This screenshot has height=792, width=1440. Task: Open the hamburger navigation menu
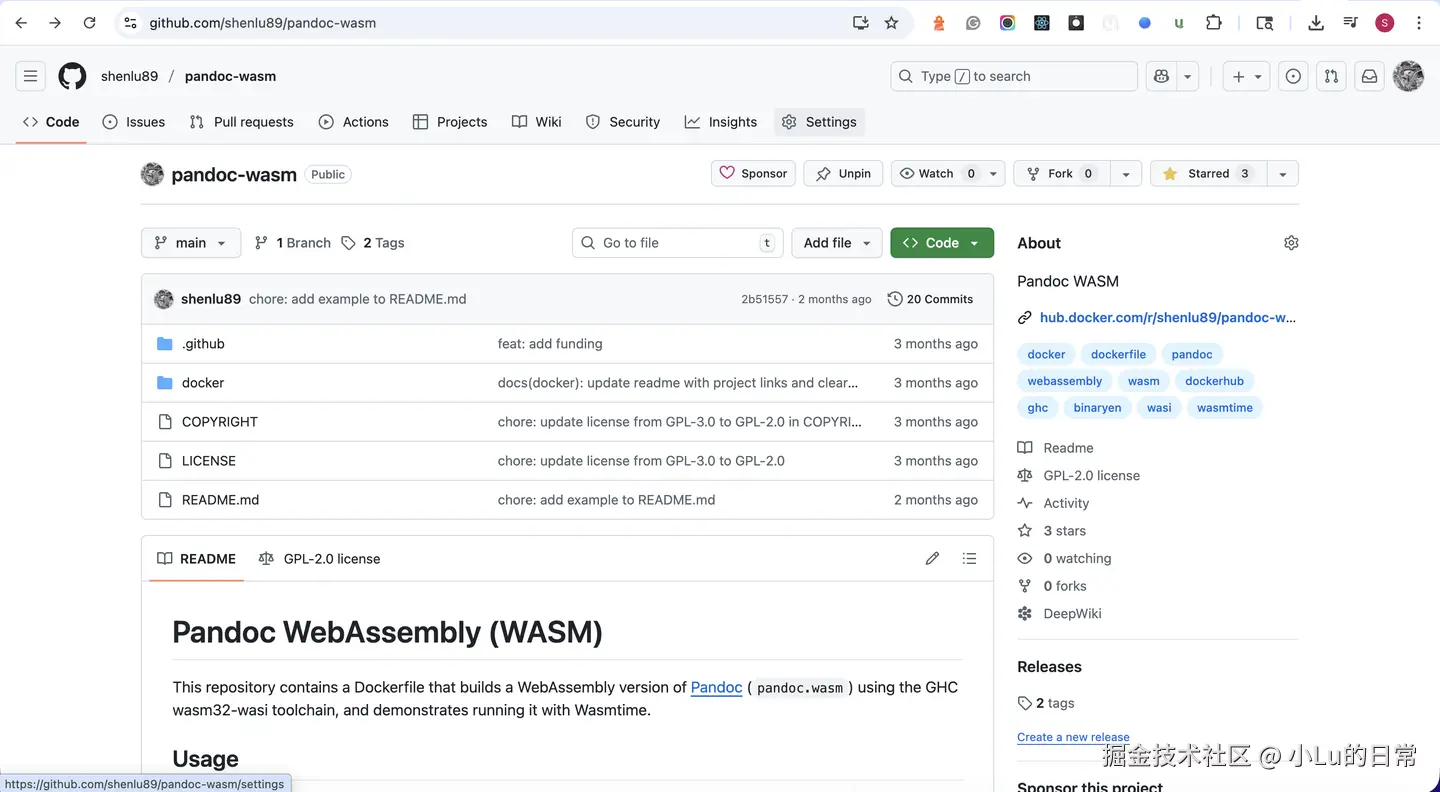30,76
